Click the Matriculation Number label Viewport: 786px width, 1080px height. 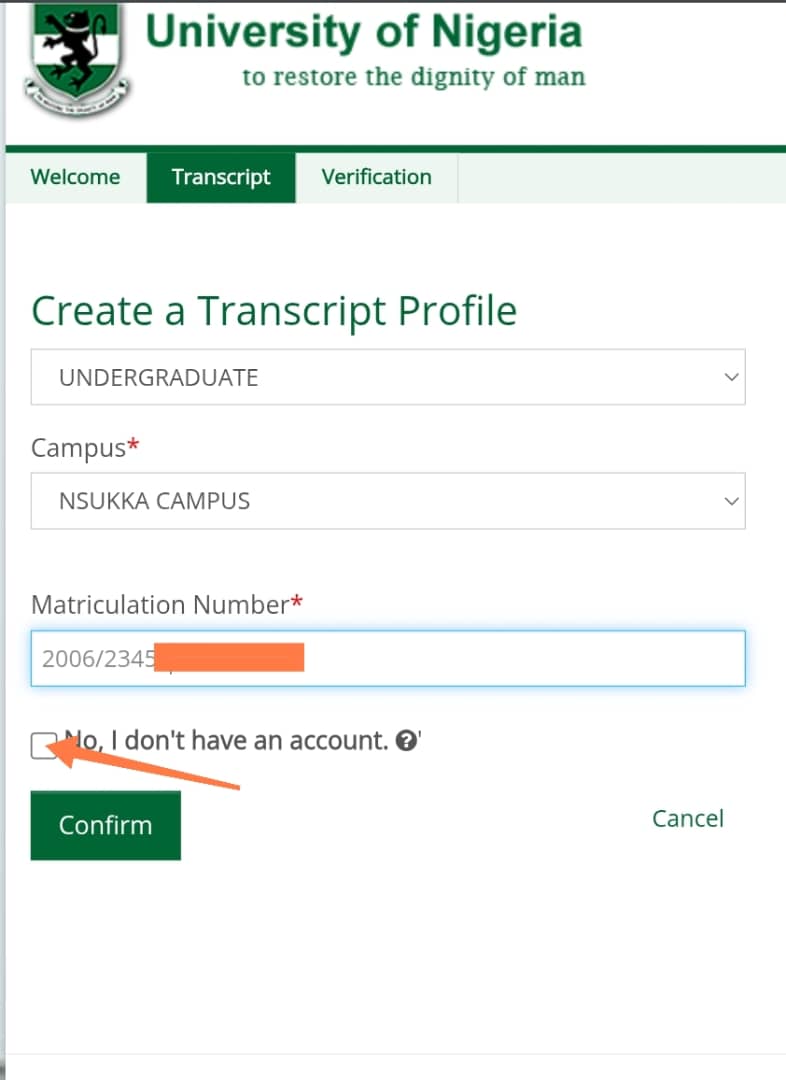[160, 605]
